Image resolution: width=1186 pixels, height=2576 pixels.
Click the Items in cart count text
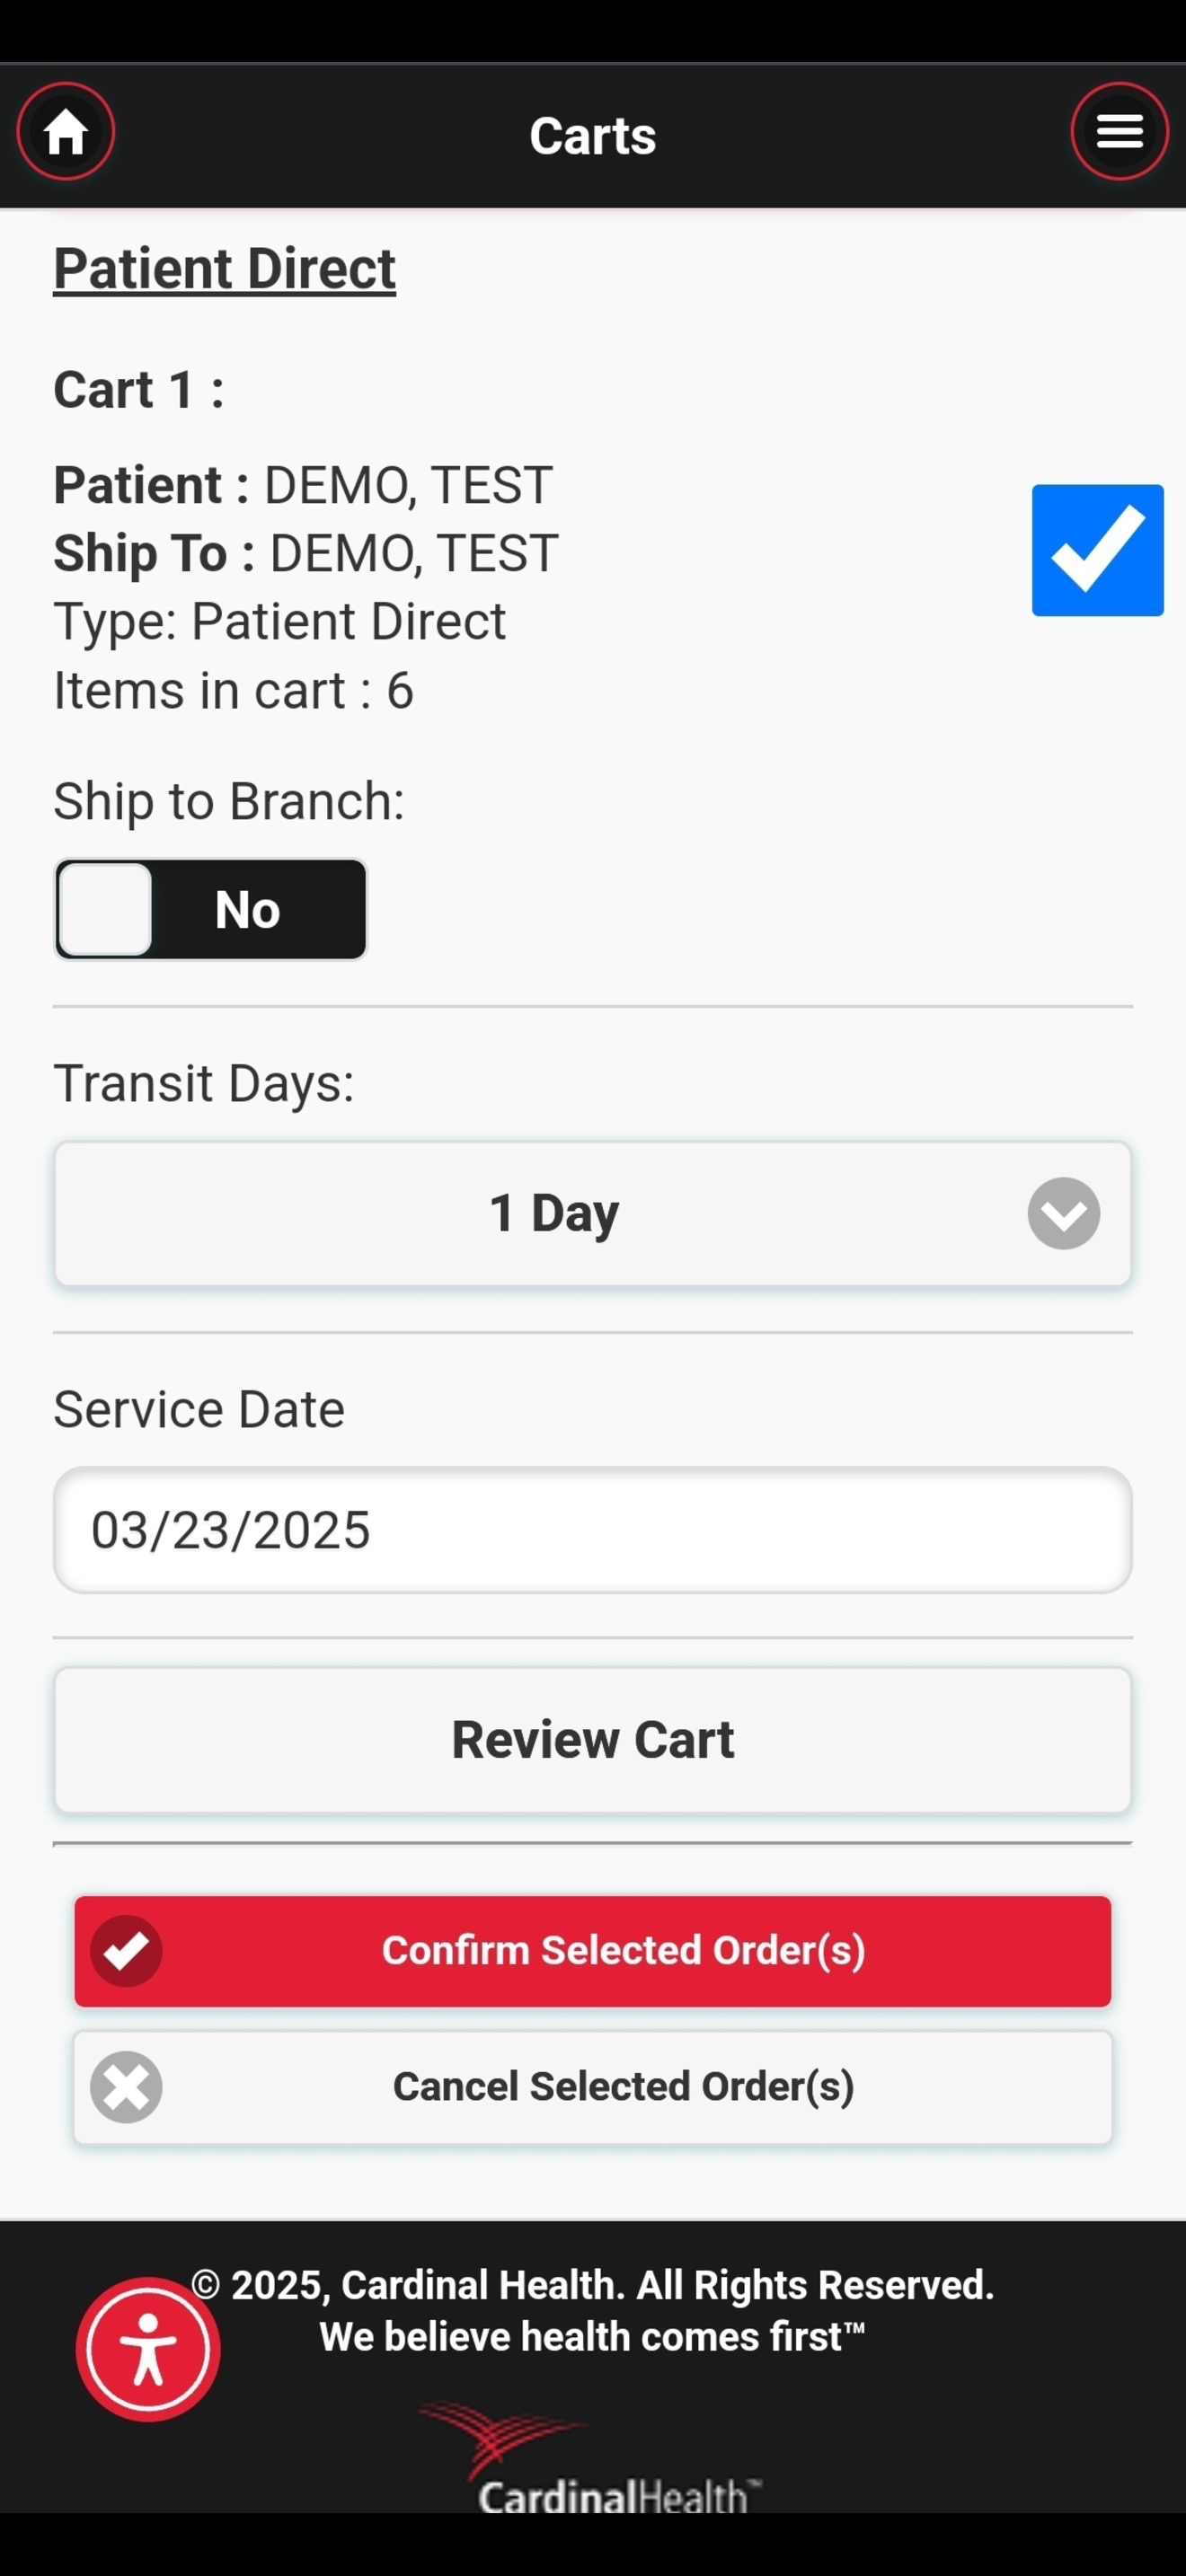[x=234, y=690]
